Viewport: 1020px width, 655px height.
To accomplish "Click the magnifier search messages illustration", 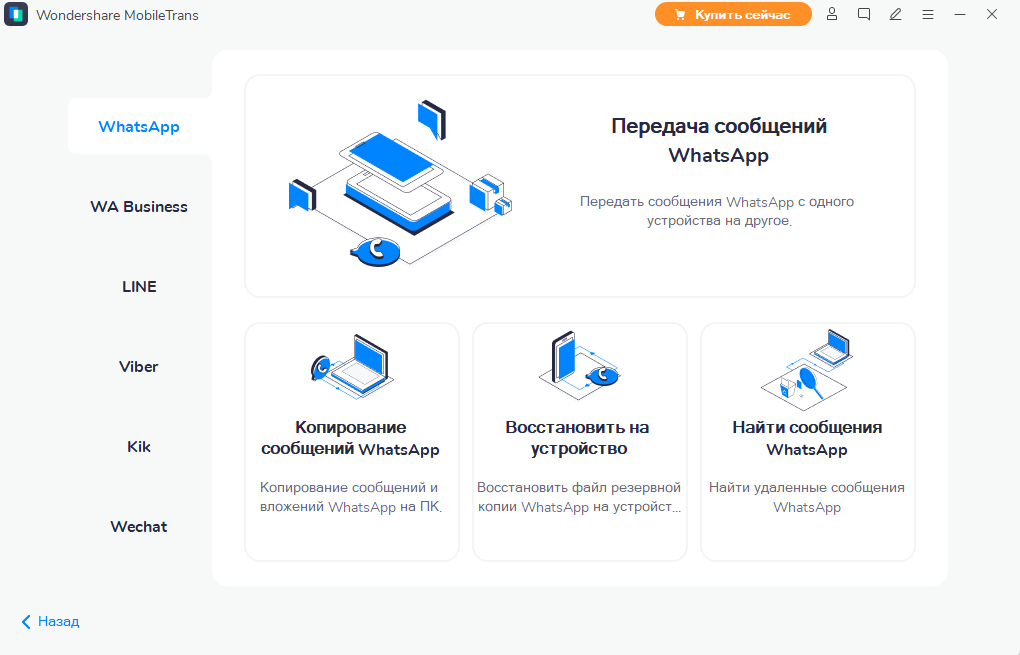I will (x=807, y=369).
